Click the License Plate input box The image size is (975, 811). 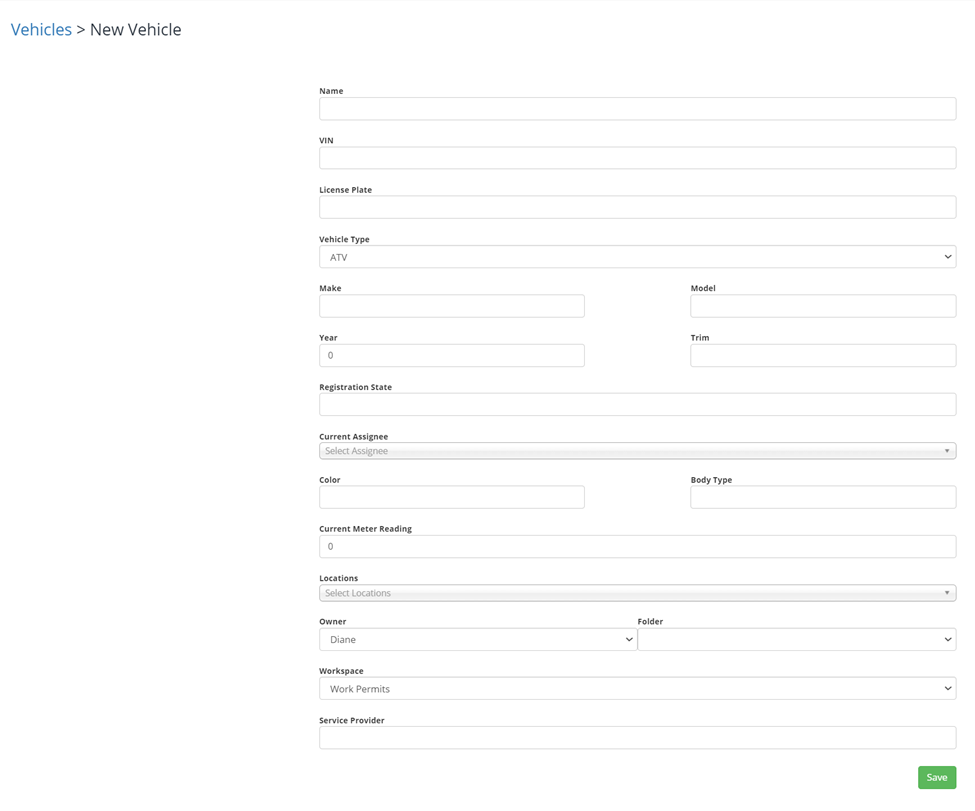(637, 207)
